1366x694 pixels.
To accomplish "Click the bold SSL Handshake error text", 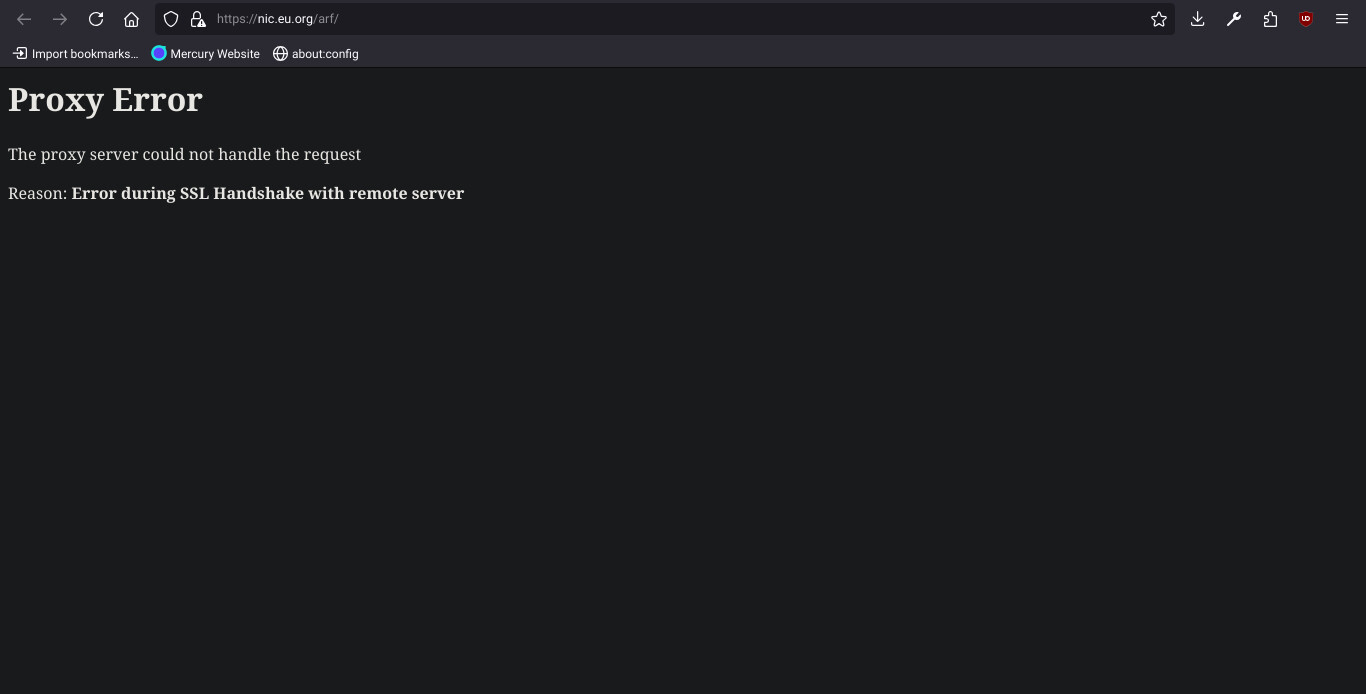I will click(x=268, y=193).
